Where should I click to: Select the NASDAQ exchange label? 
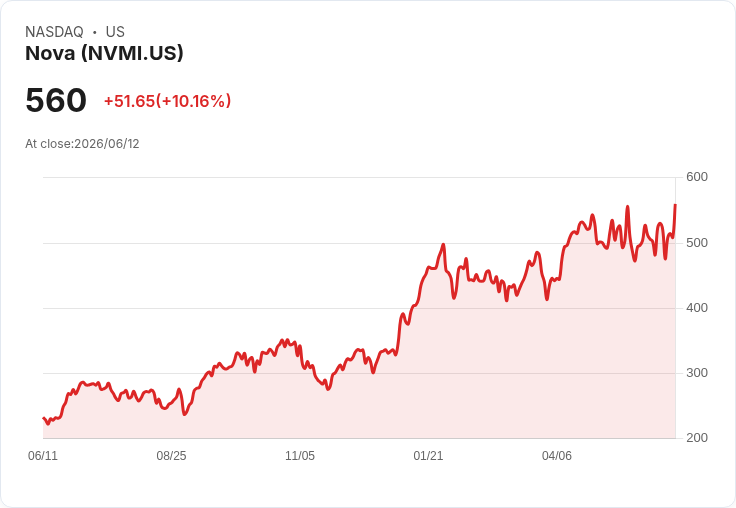(54, 31)
